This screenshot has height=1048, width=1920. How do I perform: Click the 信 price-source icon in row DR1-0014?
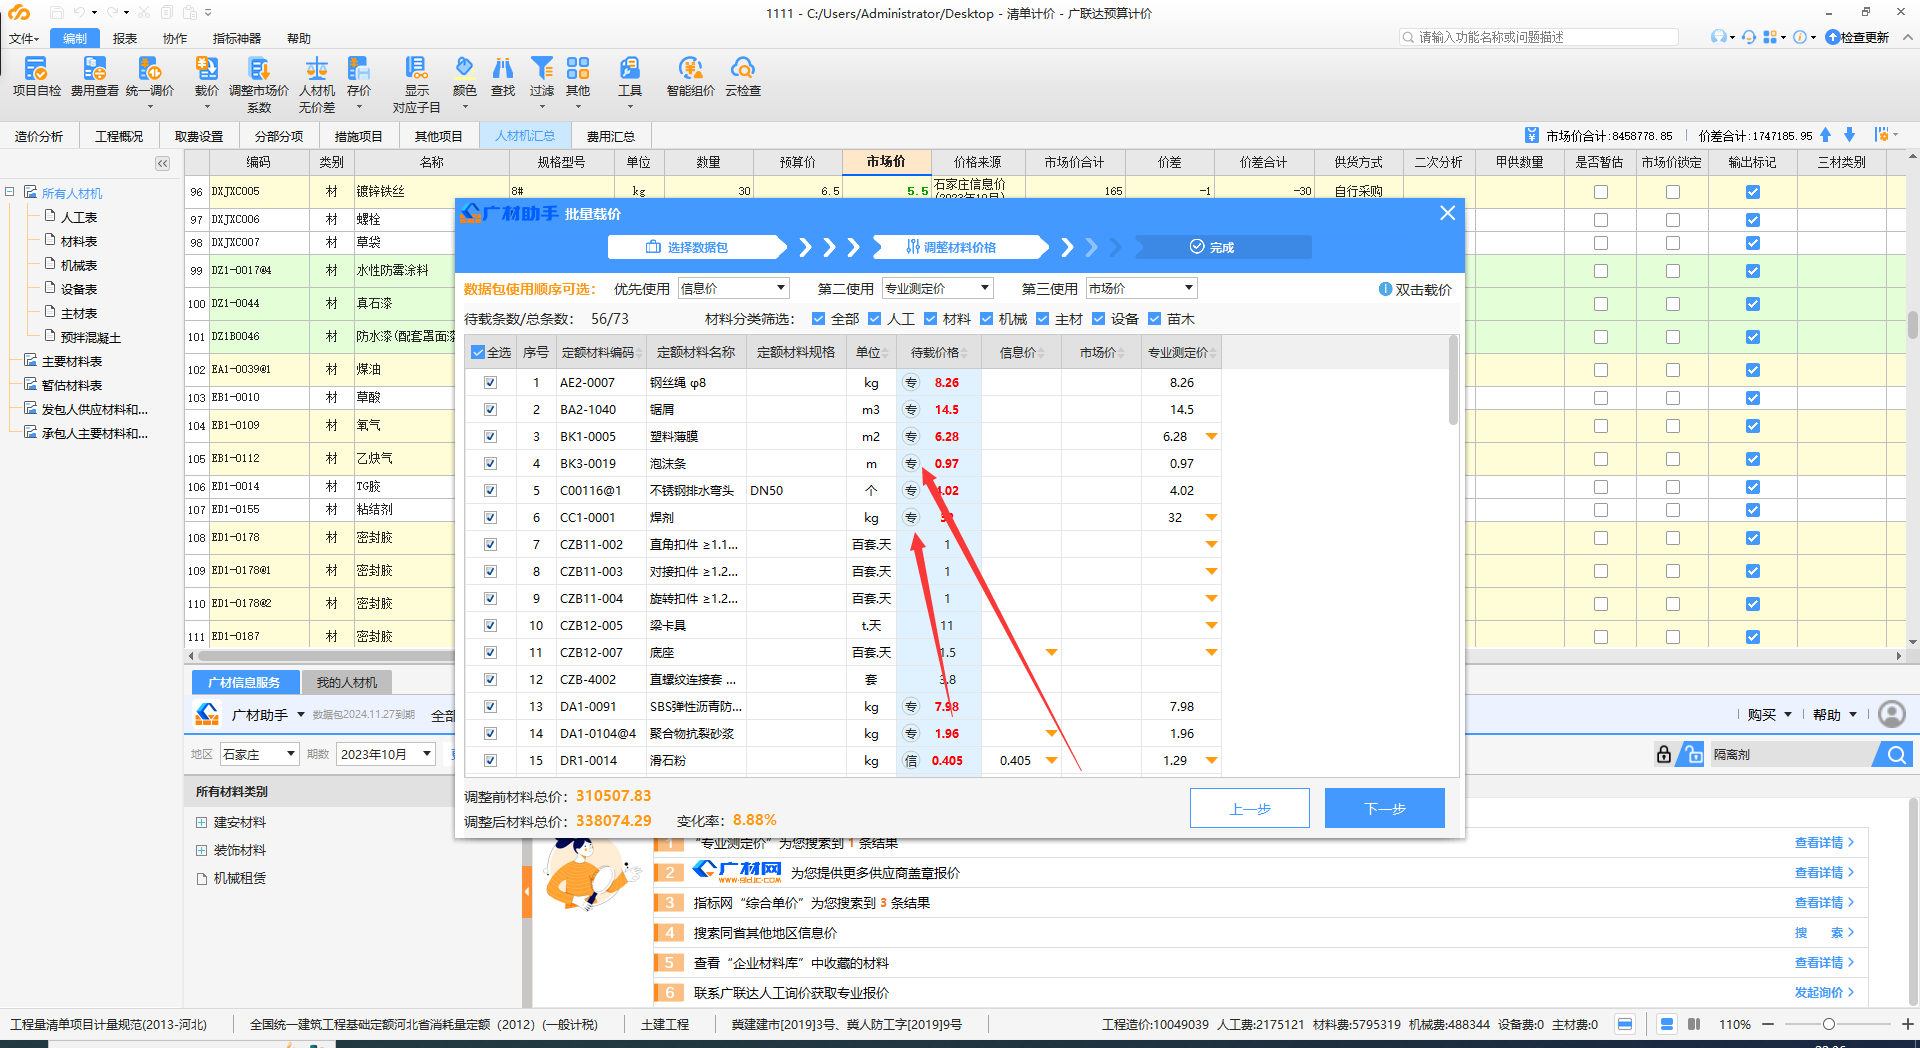[911, 760]
